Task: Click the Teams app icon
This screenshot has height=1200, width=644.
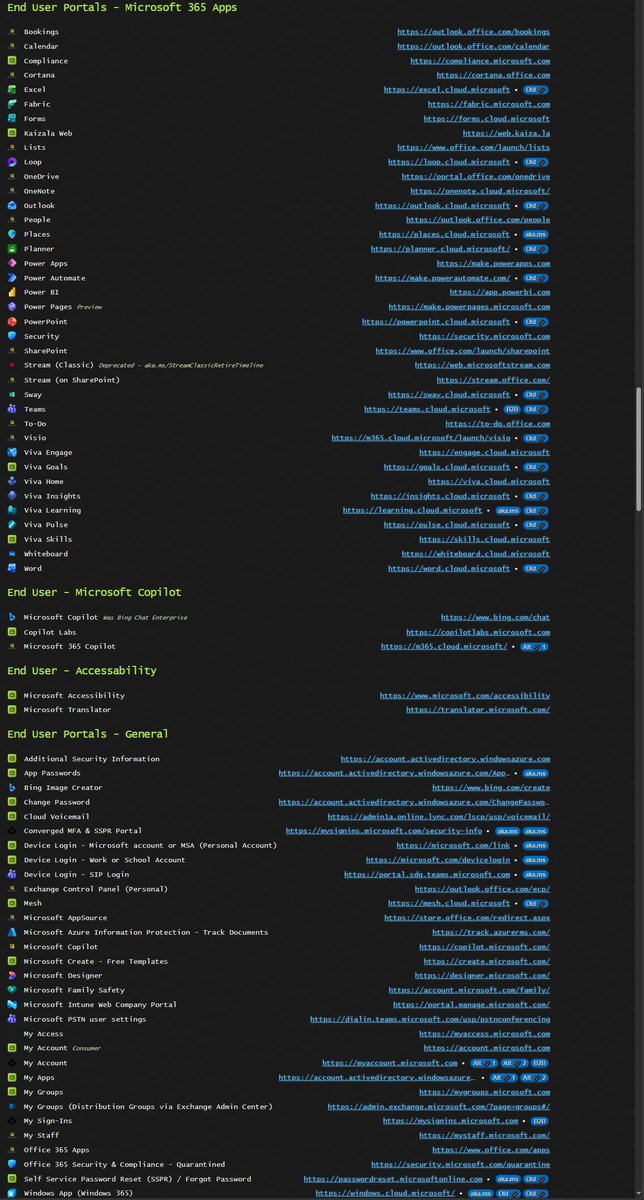Action: coord(12,409)
